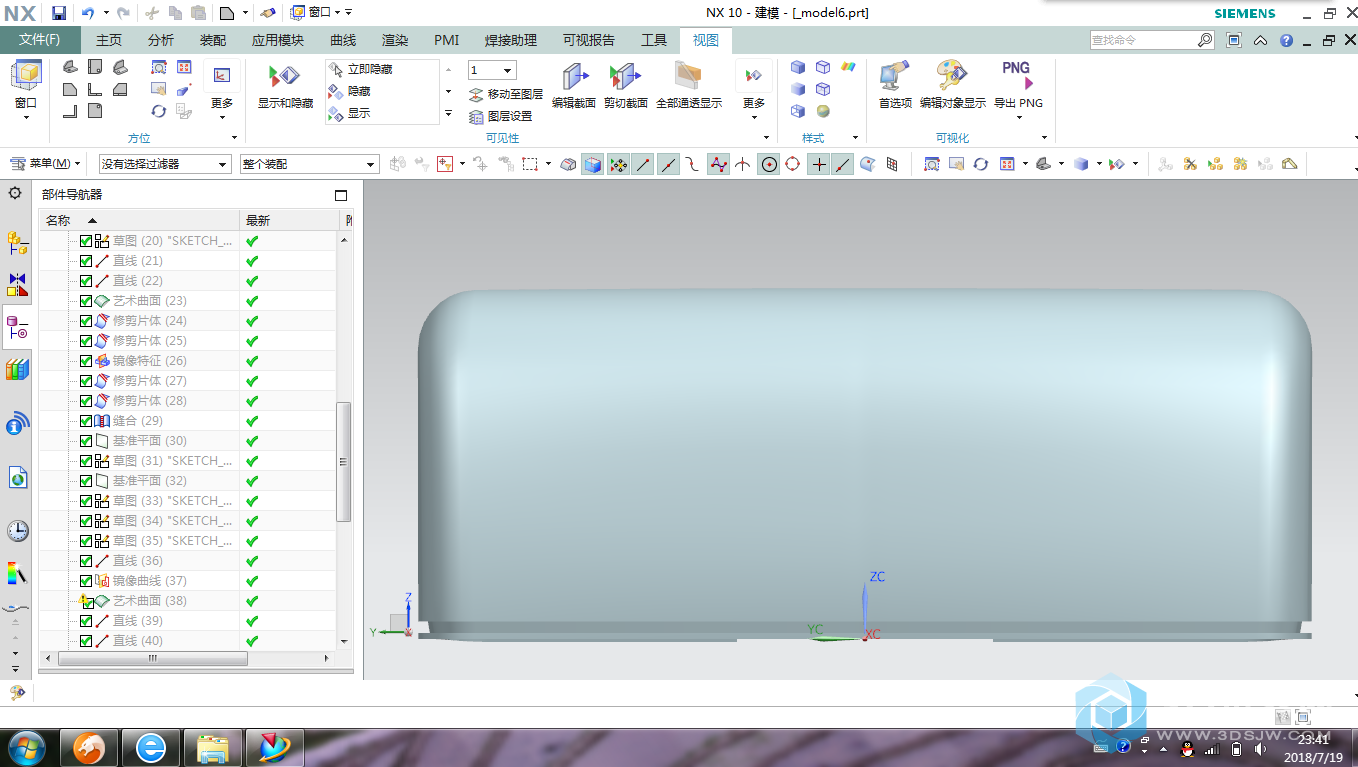Open the 菜单(M) dropdown

[45, 163]
